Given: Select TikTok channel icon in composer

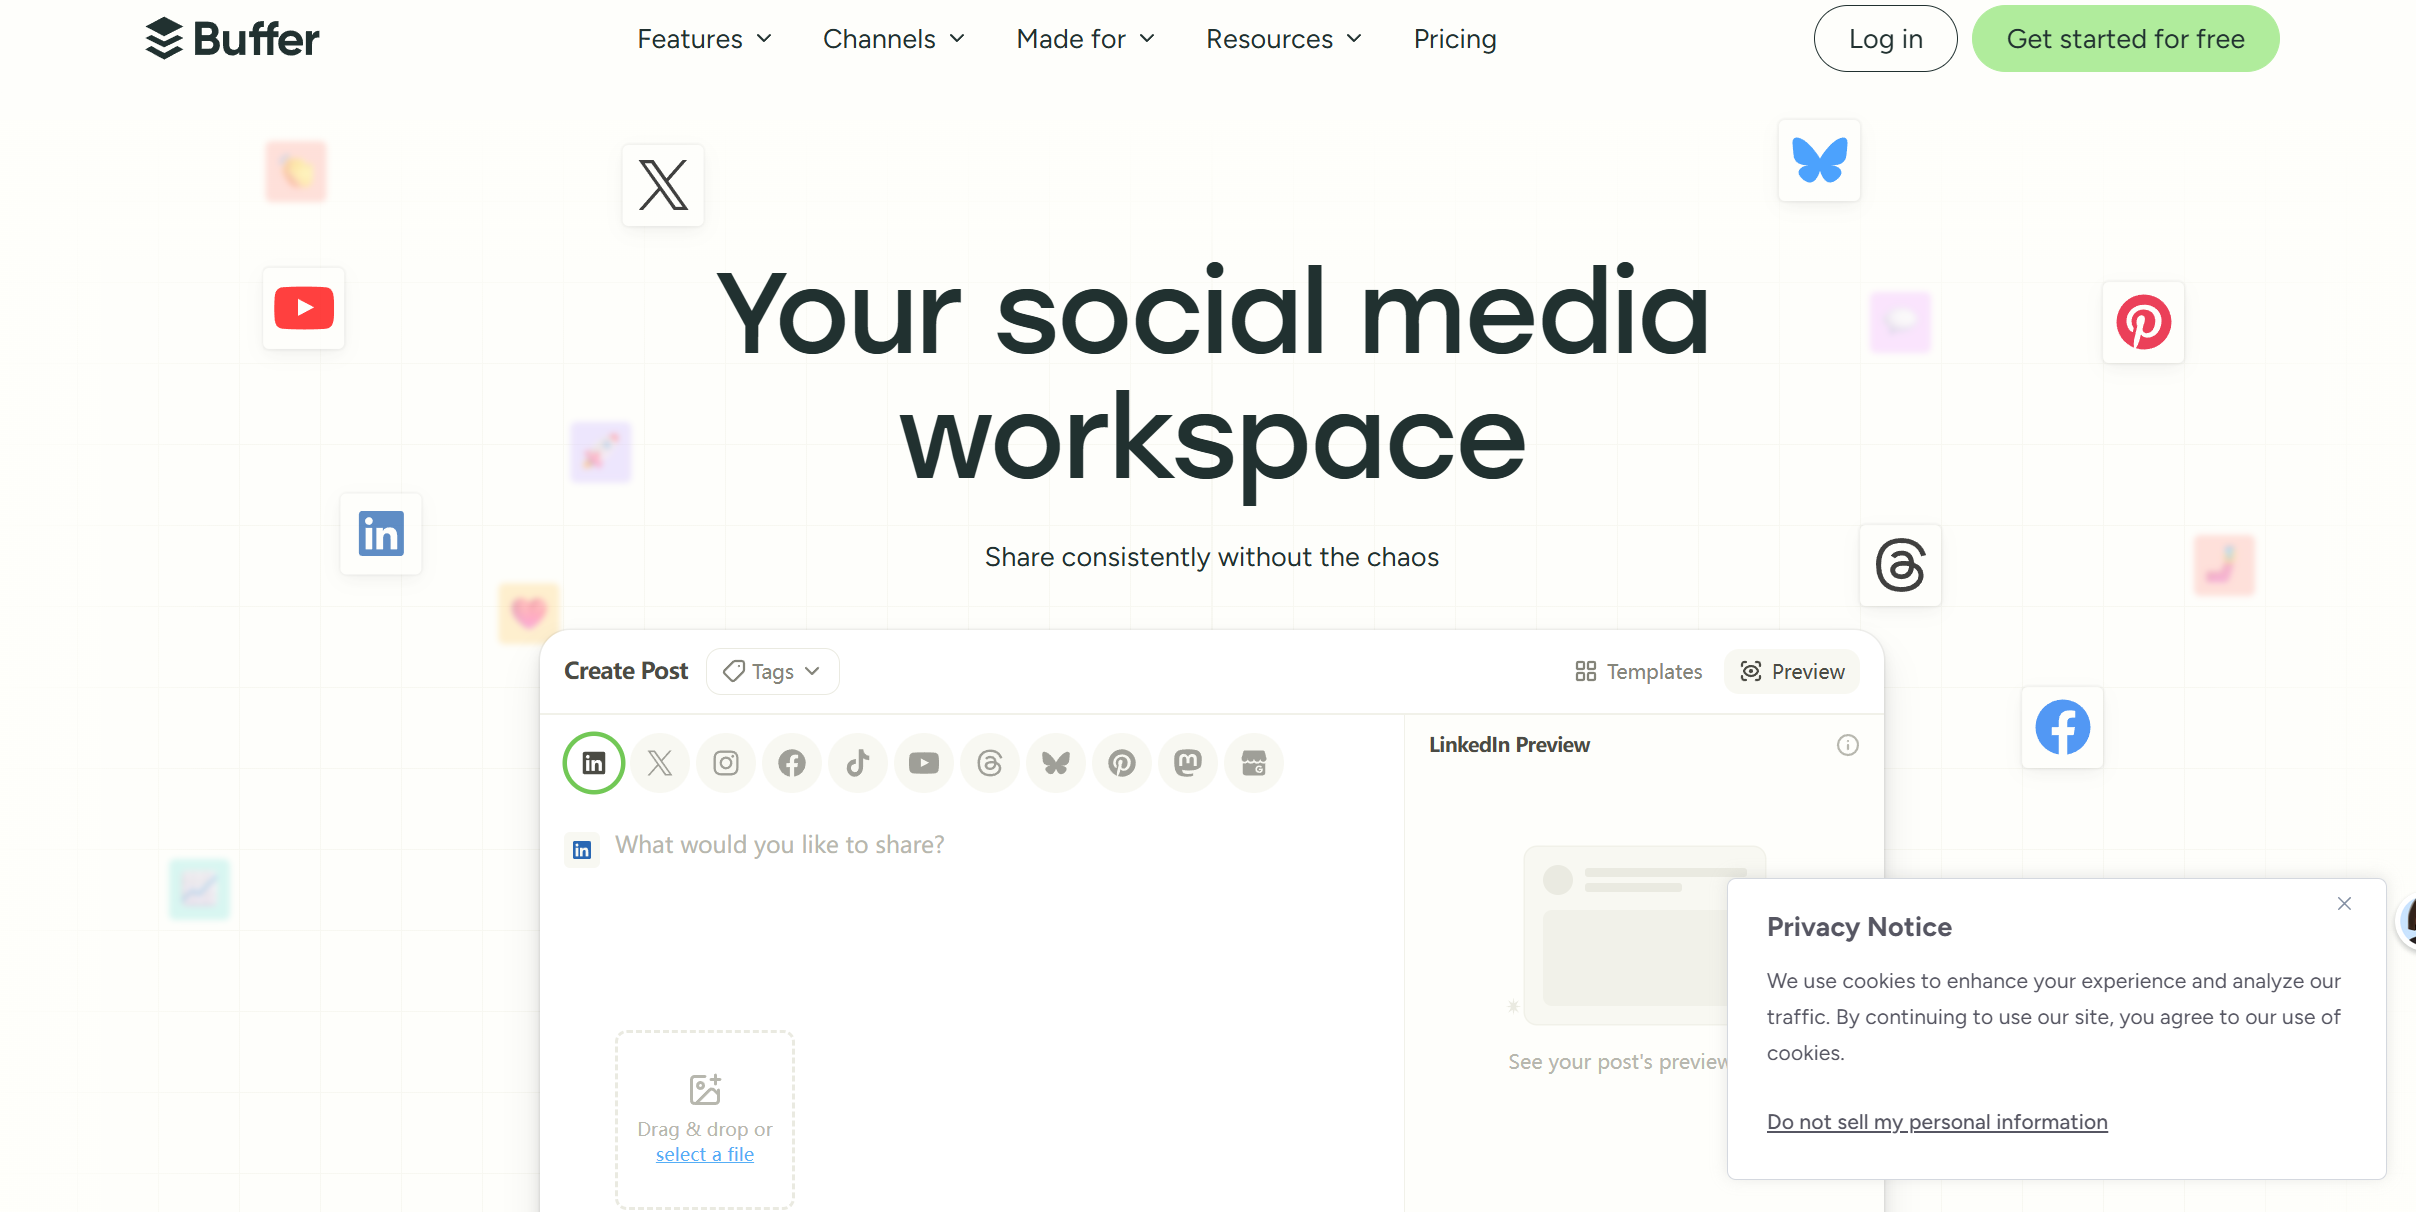Looking at the screenshot, I should [x=858, y=763].
